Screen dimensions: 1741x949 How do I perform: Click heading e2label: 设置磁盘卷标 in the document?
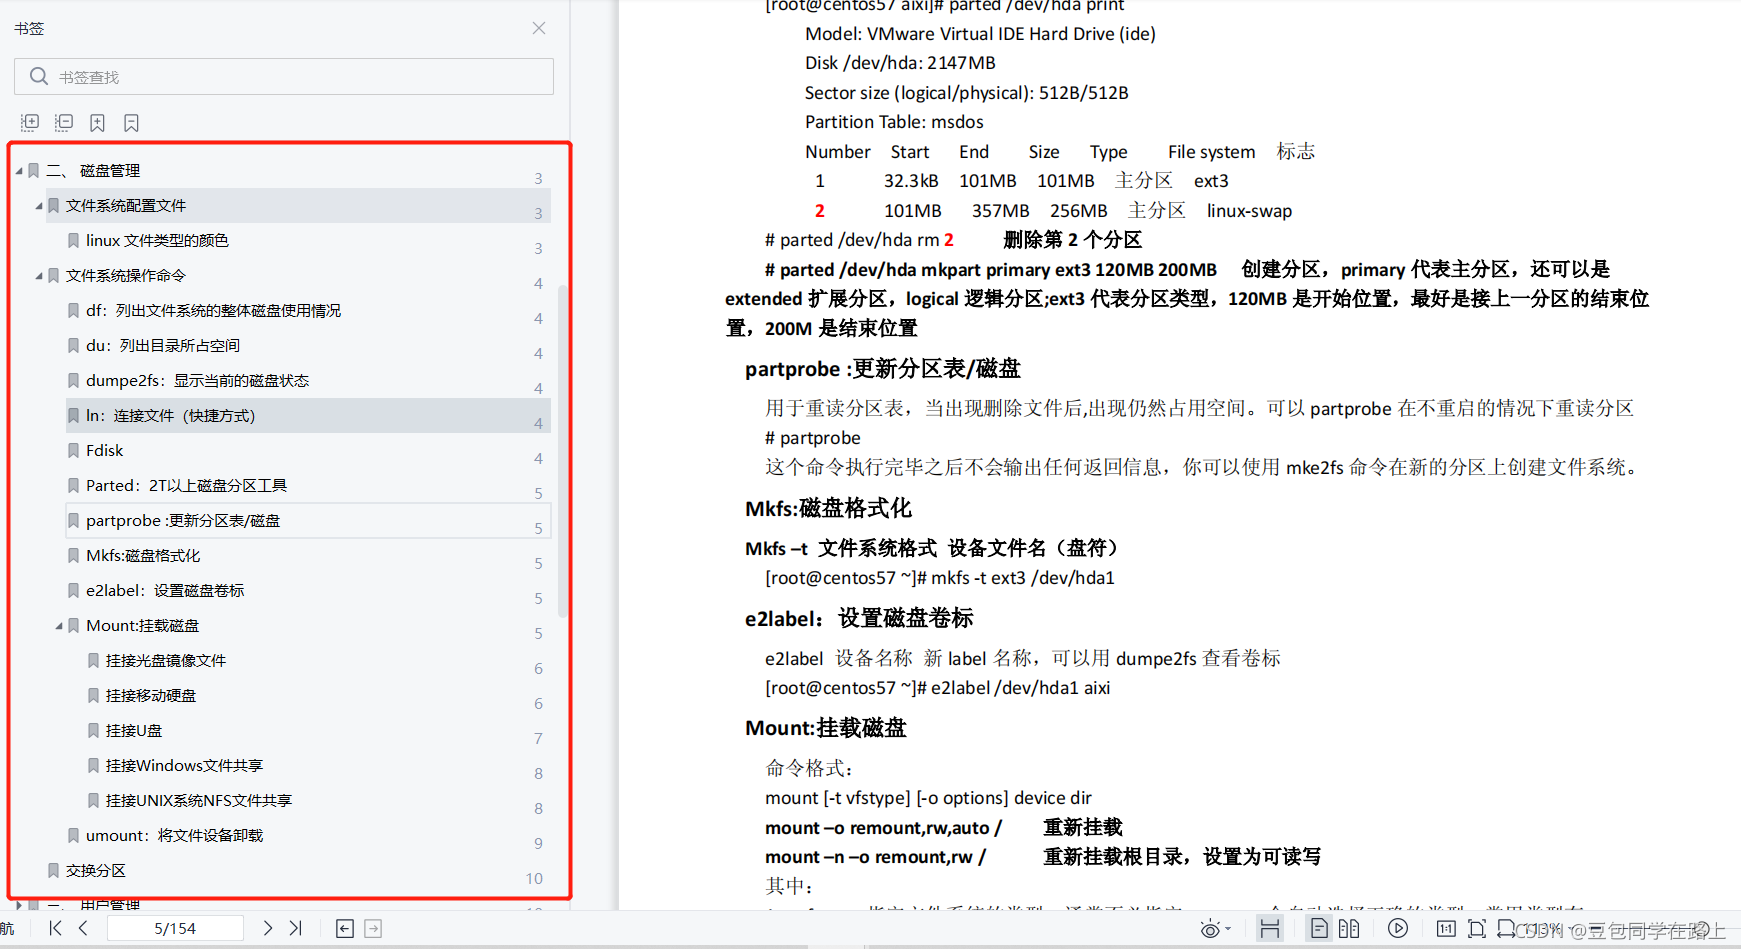(x=859, y=618)
